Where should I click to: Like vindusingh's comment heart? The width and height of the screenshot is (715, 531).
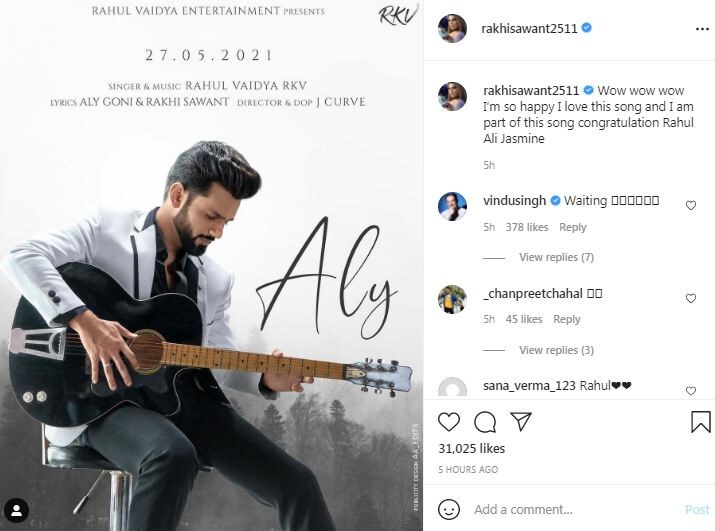coord(691,205)
